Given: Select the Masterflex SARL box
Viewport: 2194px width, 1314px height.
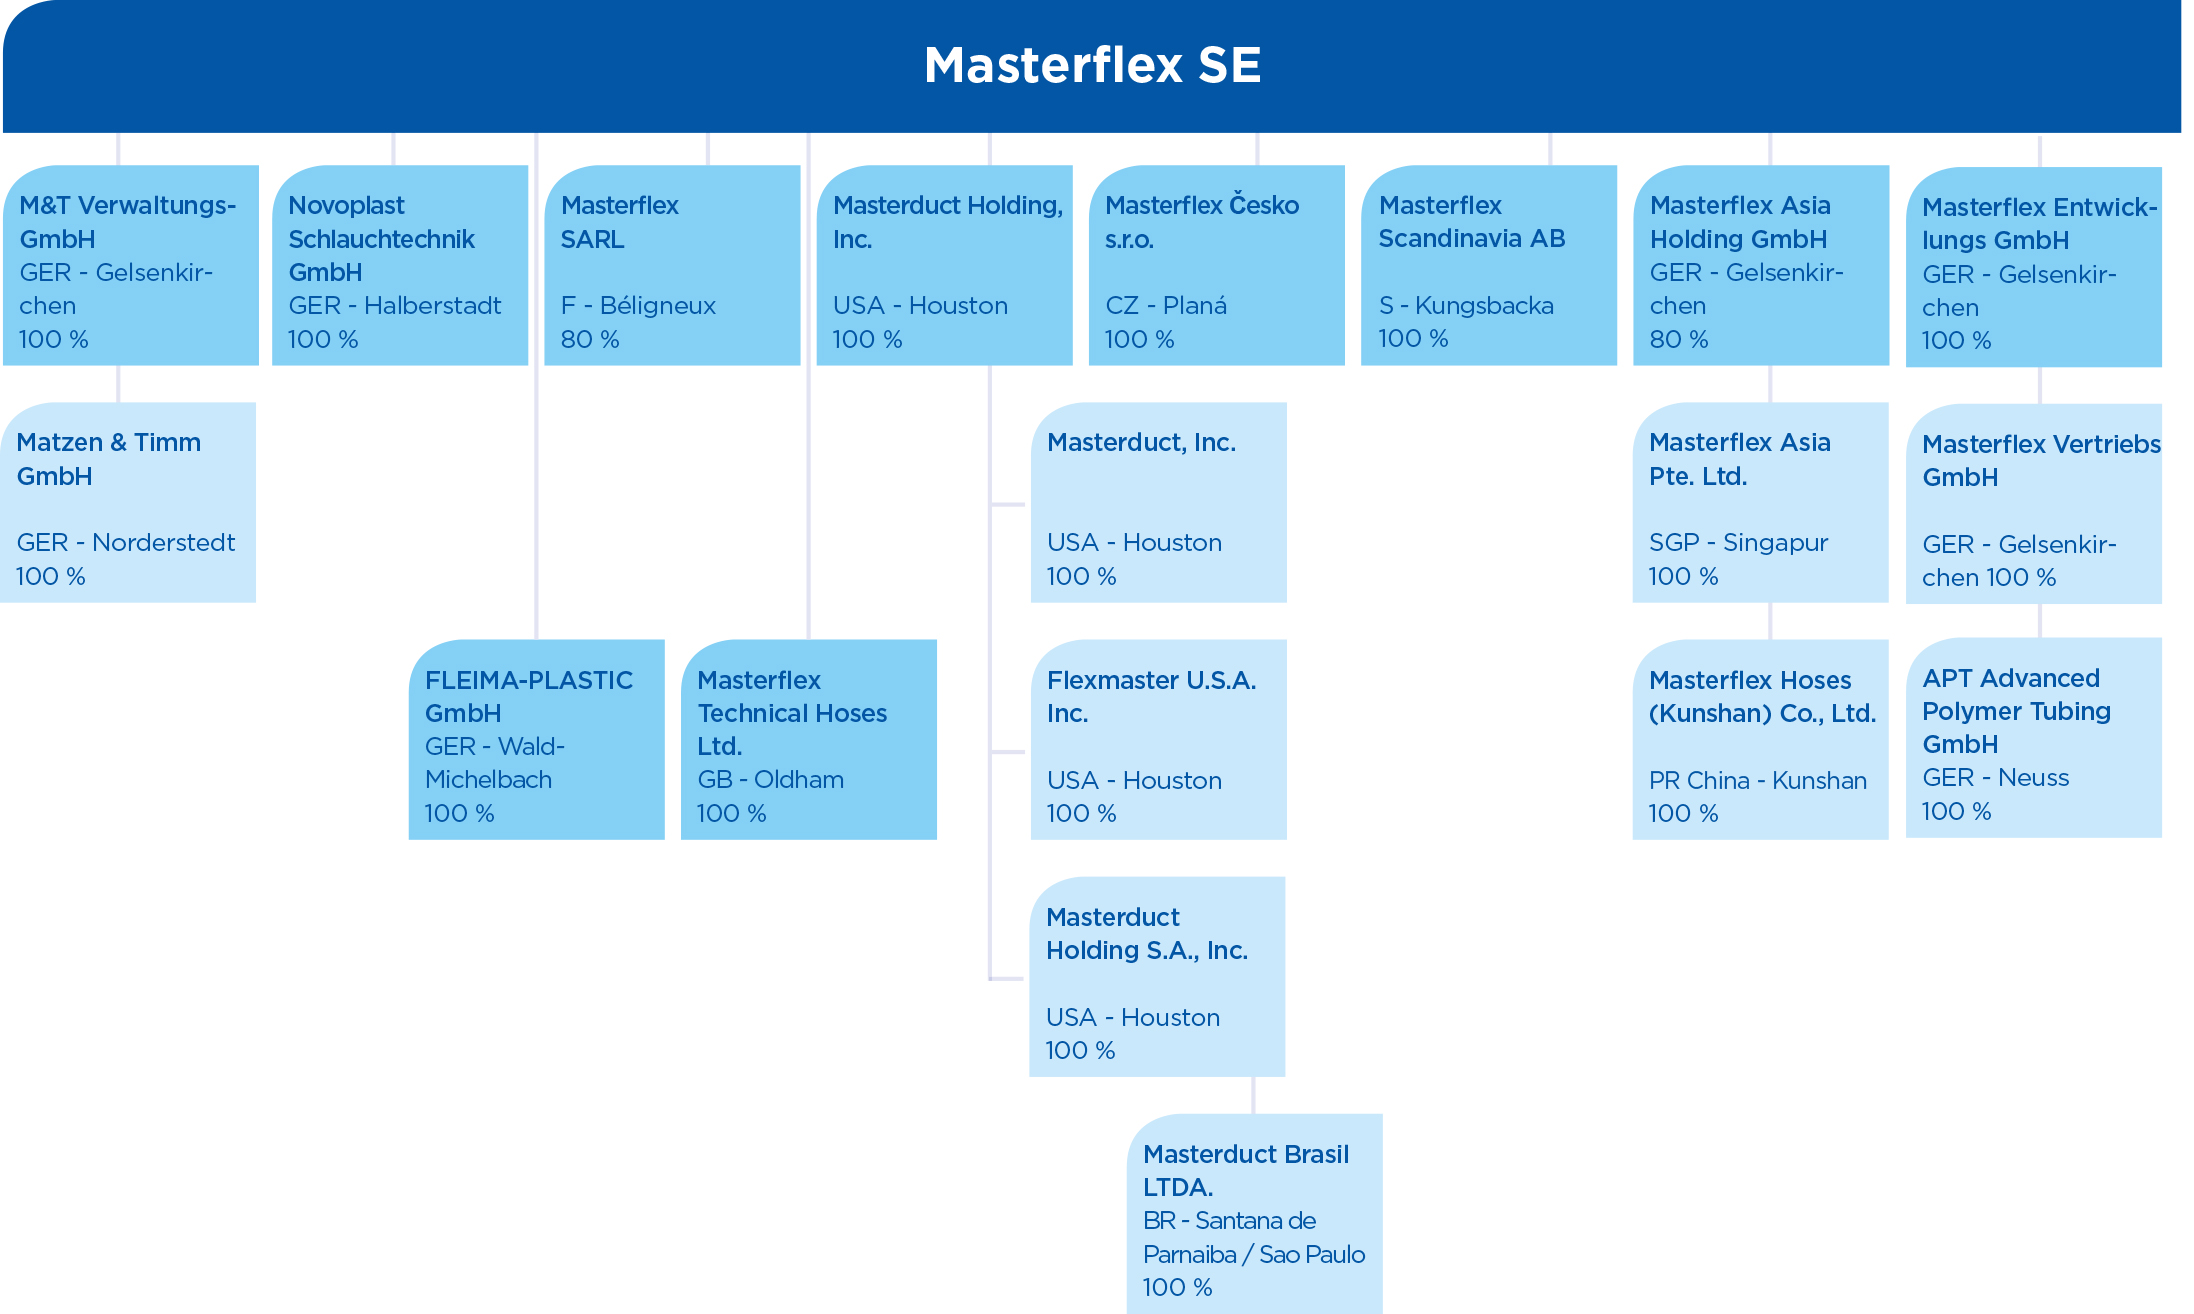Looking at the screenshot, I should (x=672, y=265).
